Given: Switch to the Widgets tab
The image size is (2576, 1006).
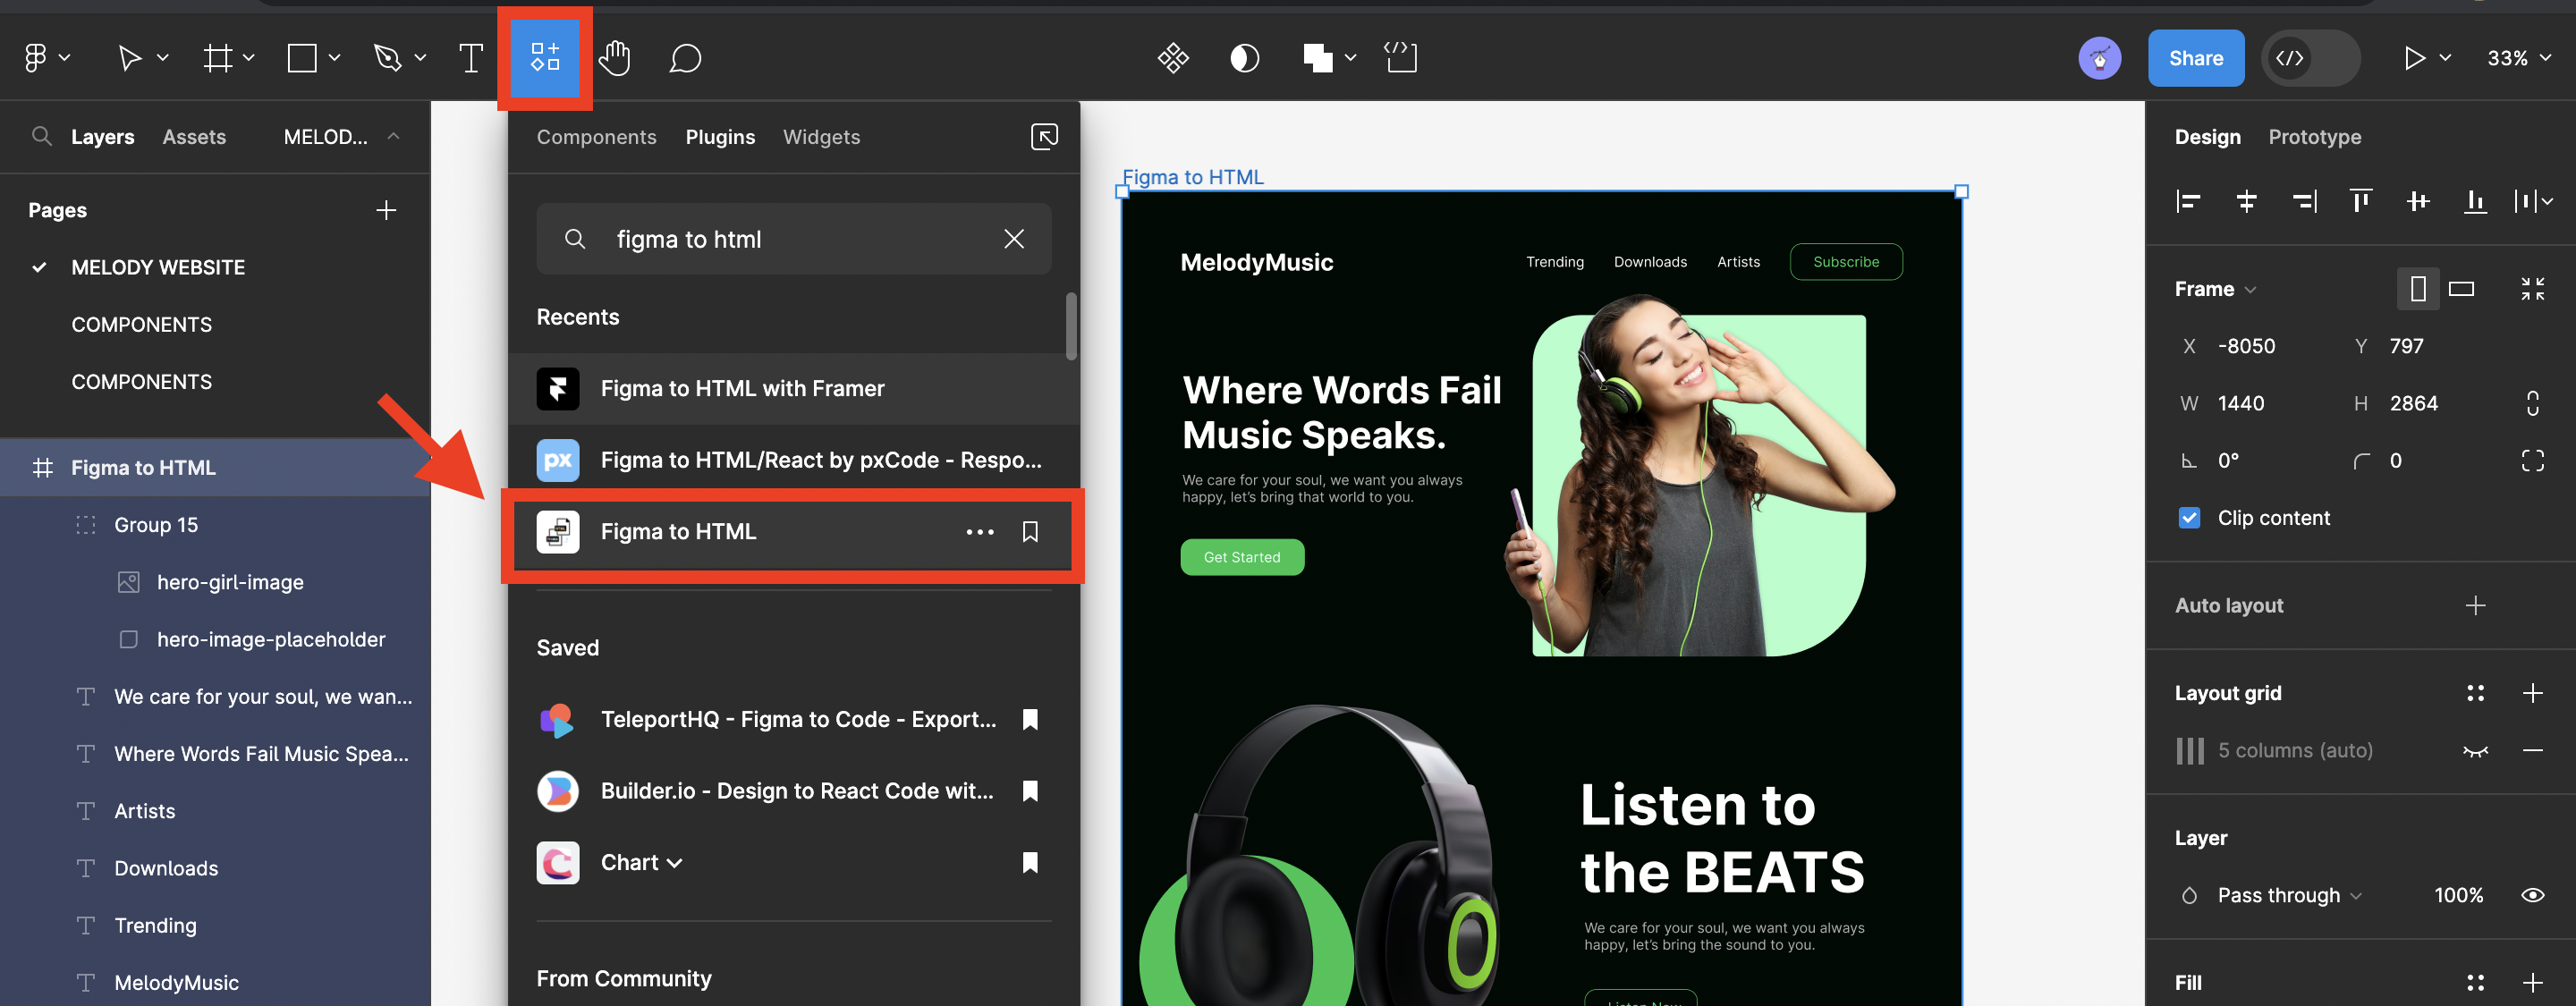Looking at the screenshot, I should pyautogui.click(x=821, y=137).
